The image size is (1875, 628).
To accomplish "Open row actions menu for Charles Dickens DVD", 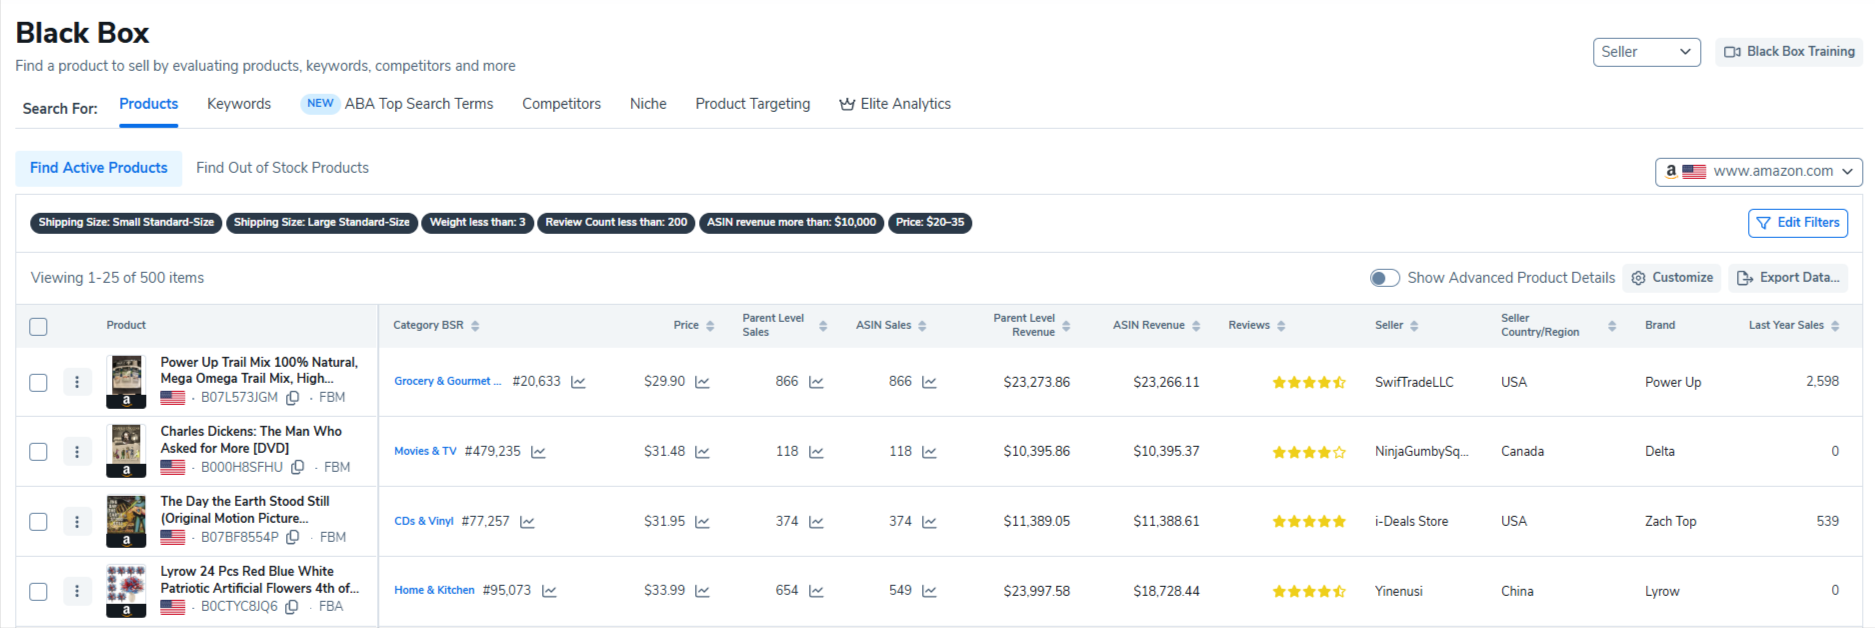I will pyautogui.click(x=77, y=452).
